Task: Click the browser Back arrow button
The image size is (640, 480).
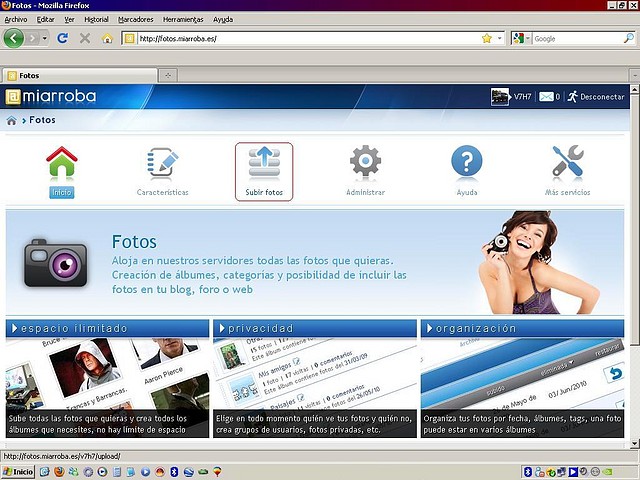Action: point(13,38)
